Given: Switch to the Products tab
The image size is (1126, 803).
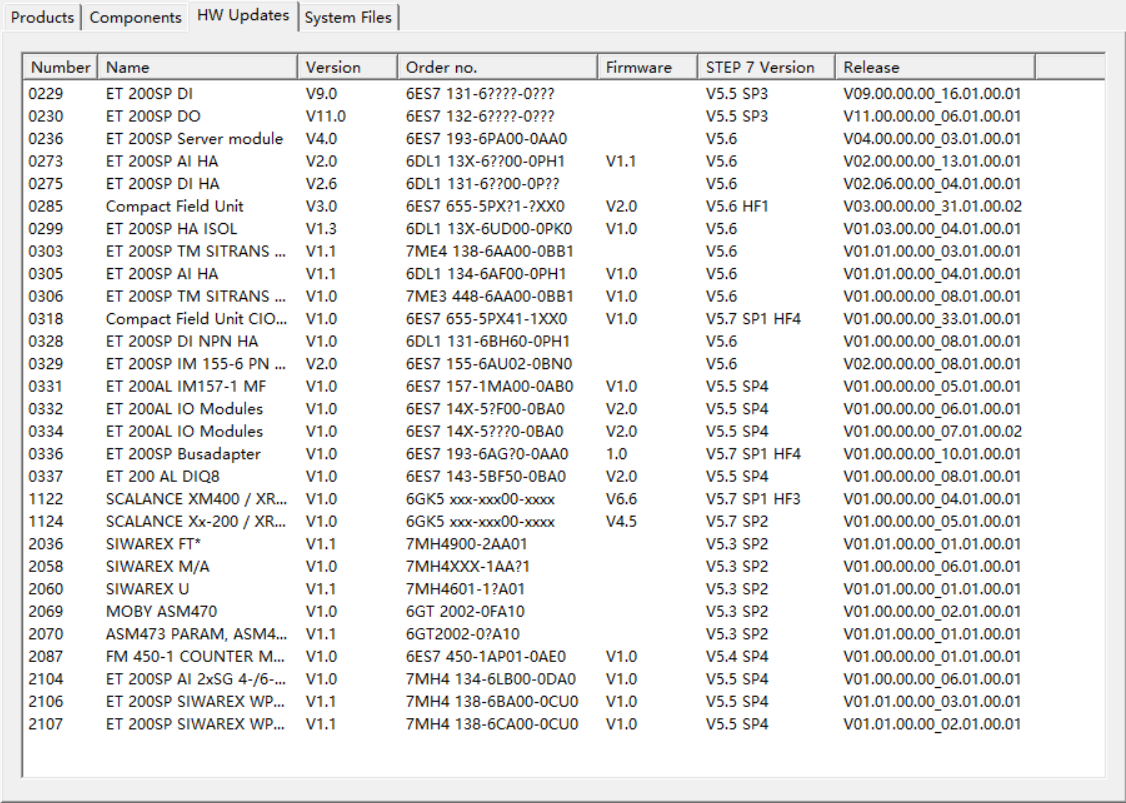Looking at the screenshot, I should click(x=43, y=17).
